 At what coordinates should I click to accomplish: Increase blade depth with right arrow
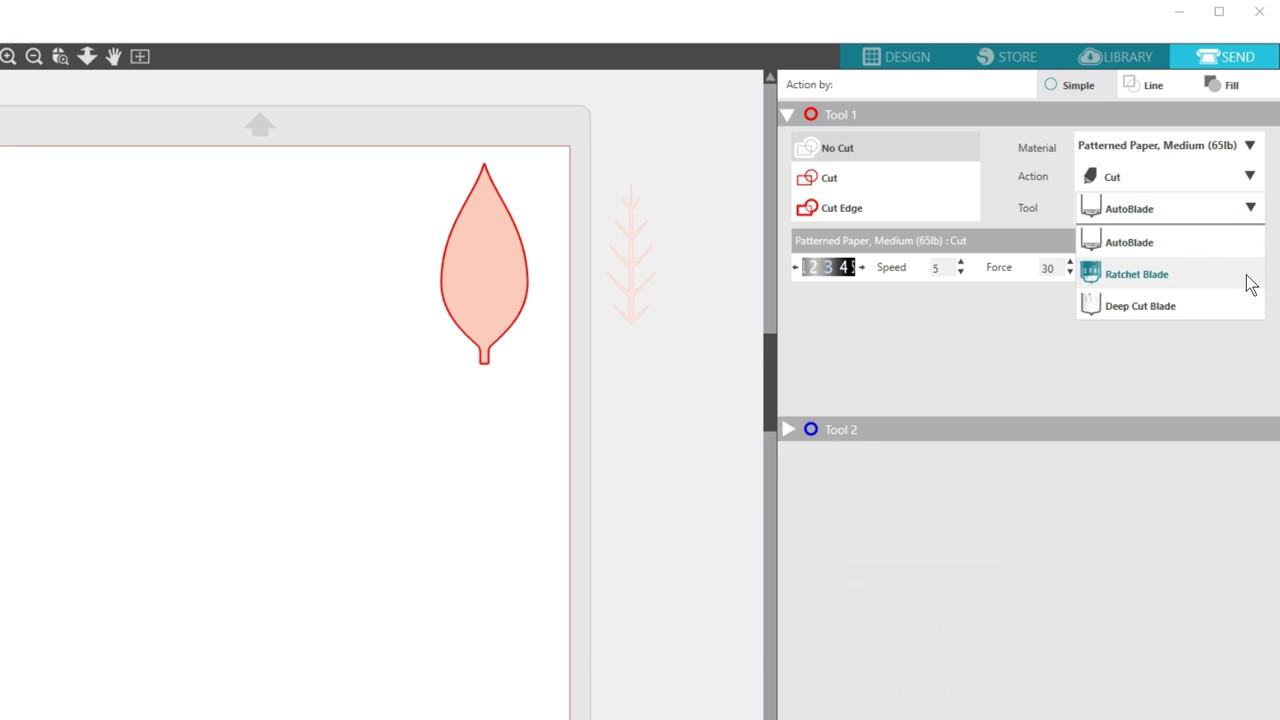[862, 267]
